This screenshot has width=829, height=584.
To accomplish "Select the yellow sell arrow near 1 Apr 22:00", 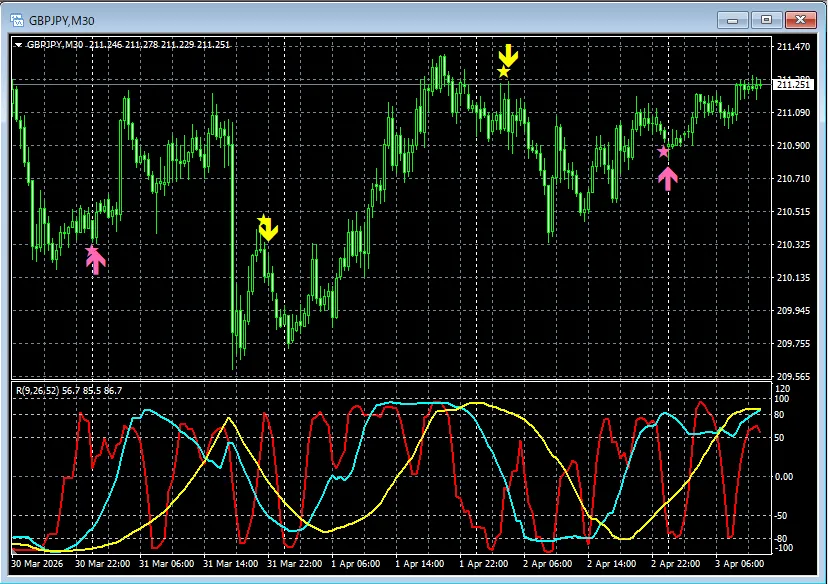I will click(x=508, y=55).
